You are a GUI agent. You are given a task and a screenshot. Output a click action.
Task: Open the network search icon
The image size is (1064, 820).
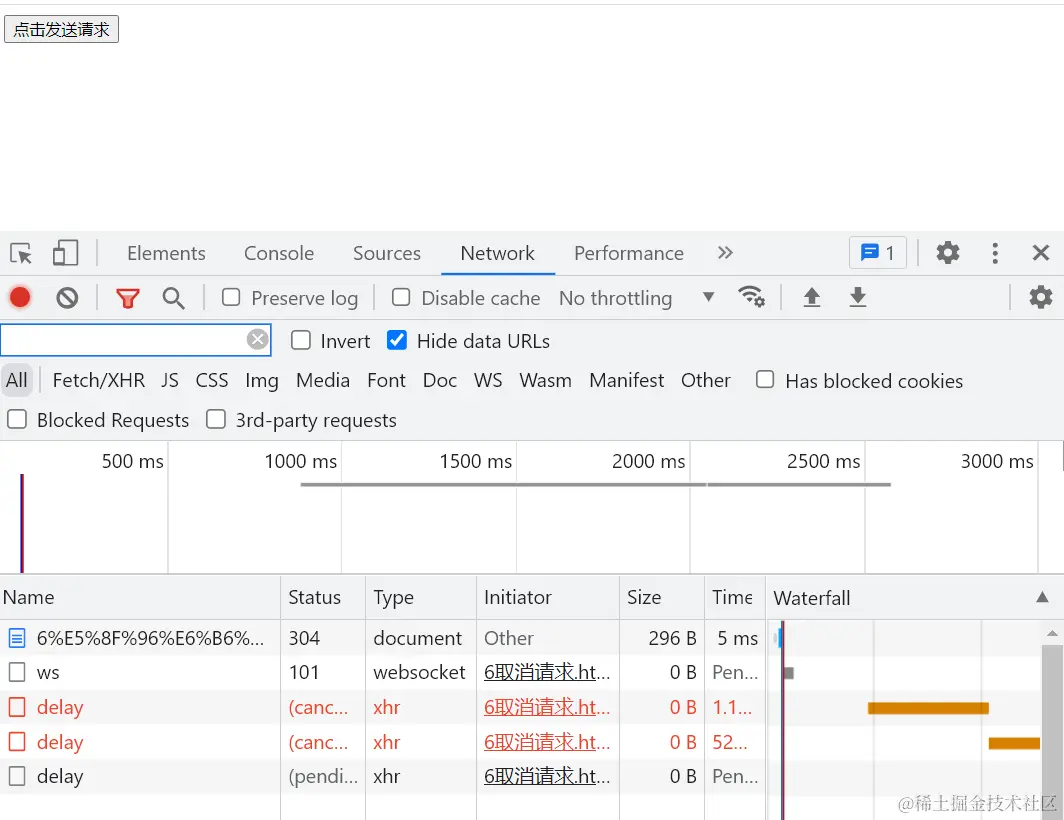[173, 298]
